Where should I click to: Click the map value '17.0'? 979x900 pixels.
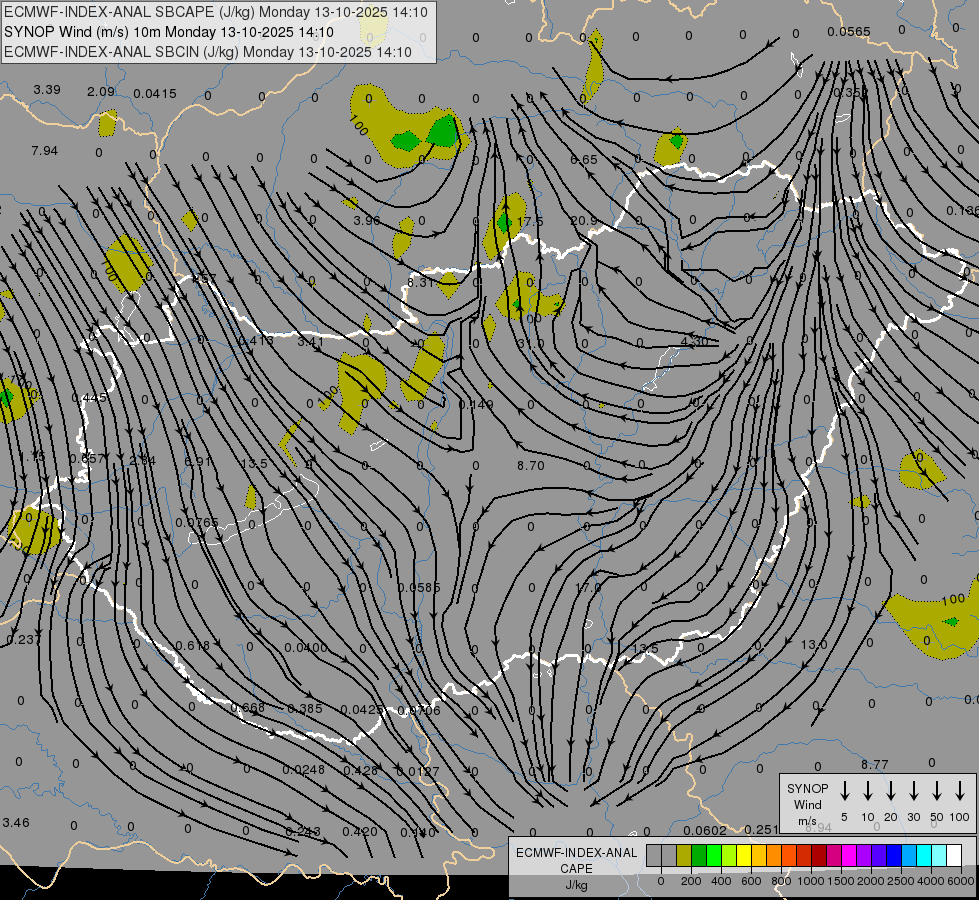tap(588, 588)
